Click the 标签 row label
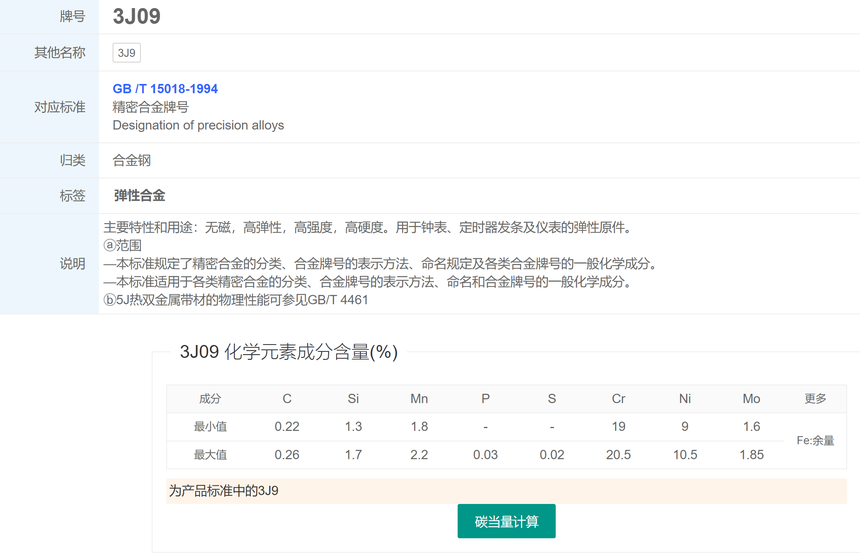The width and height of the screenshot is (860, 556). coord(72,196)
